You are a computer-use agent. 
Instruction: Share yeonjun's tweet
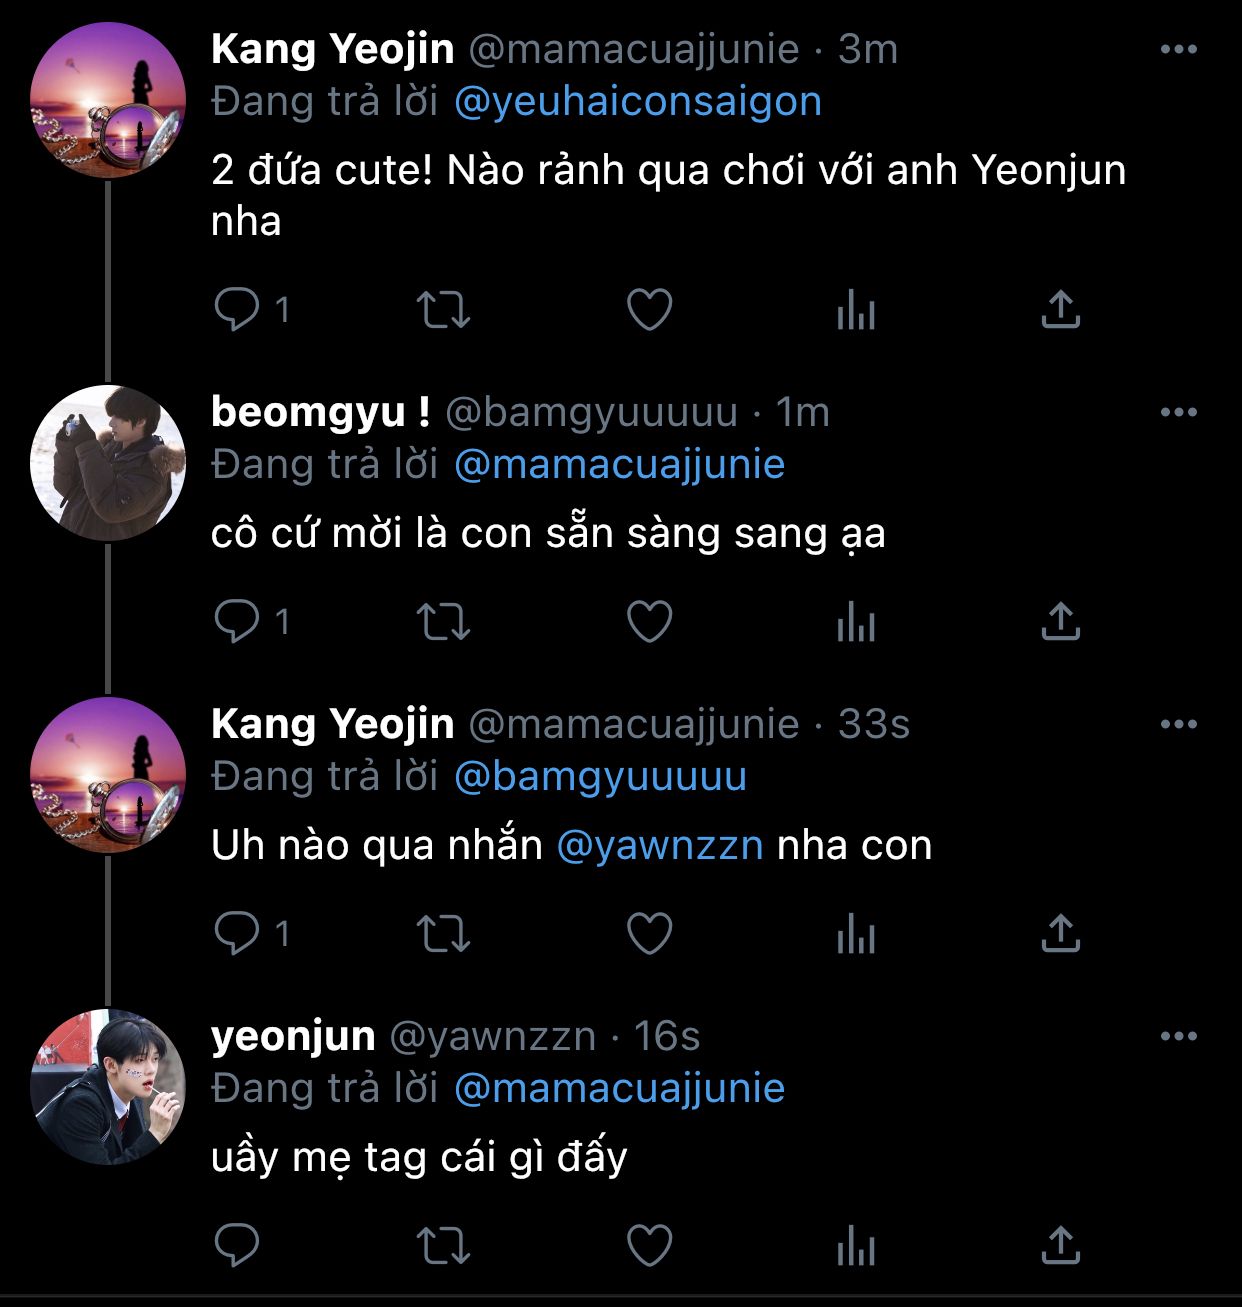[1060, 1246]
